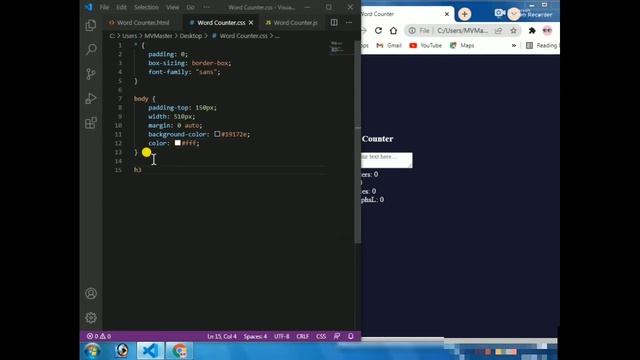
Task: Select the Word Counter.css tab
Action: coord(220,22)
